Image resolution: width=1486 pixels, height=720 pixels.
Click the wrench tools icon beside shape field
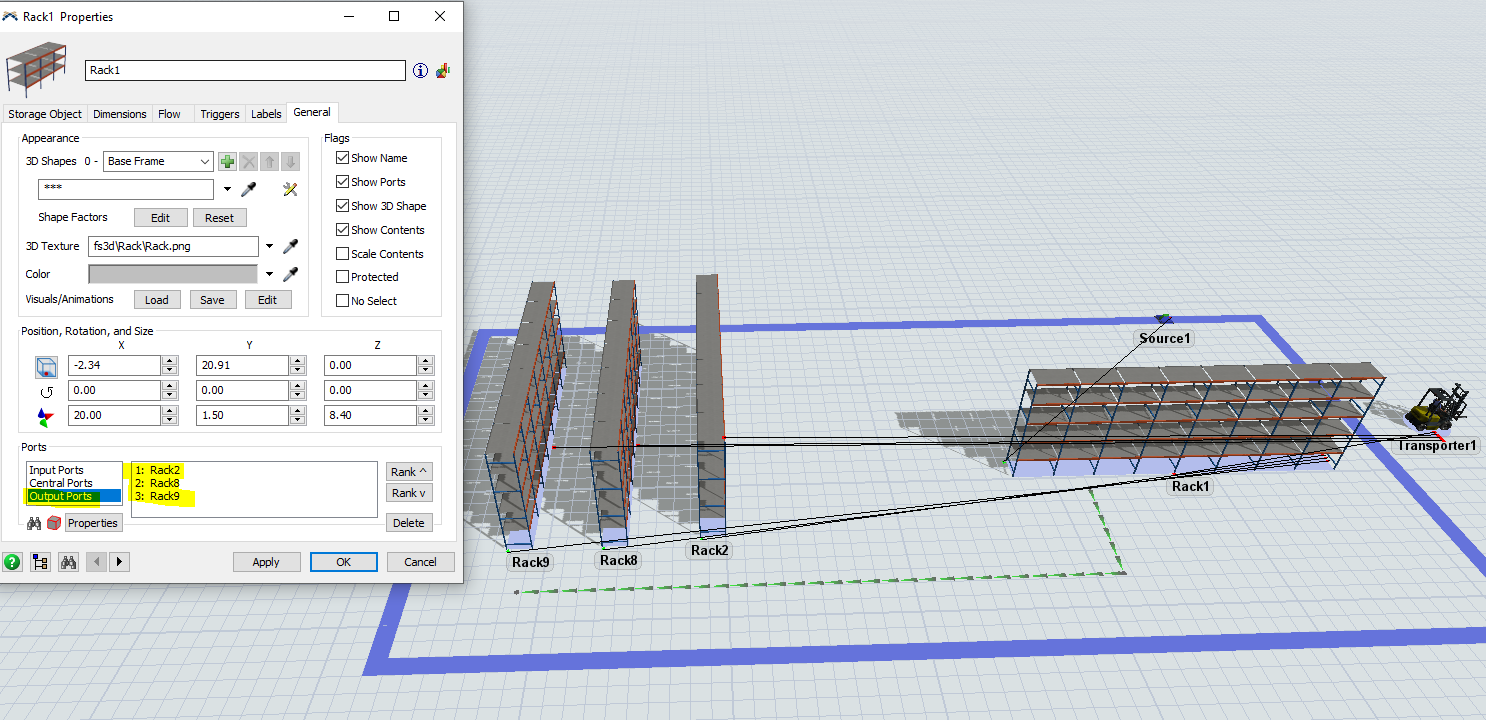tap(291, 189)
